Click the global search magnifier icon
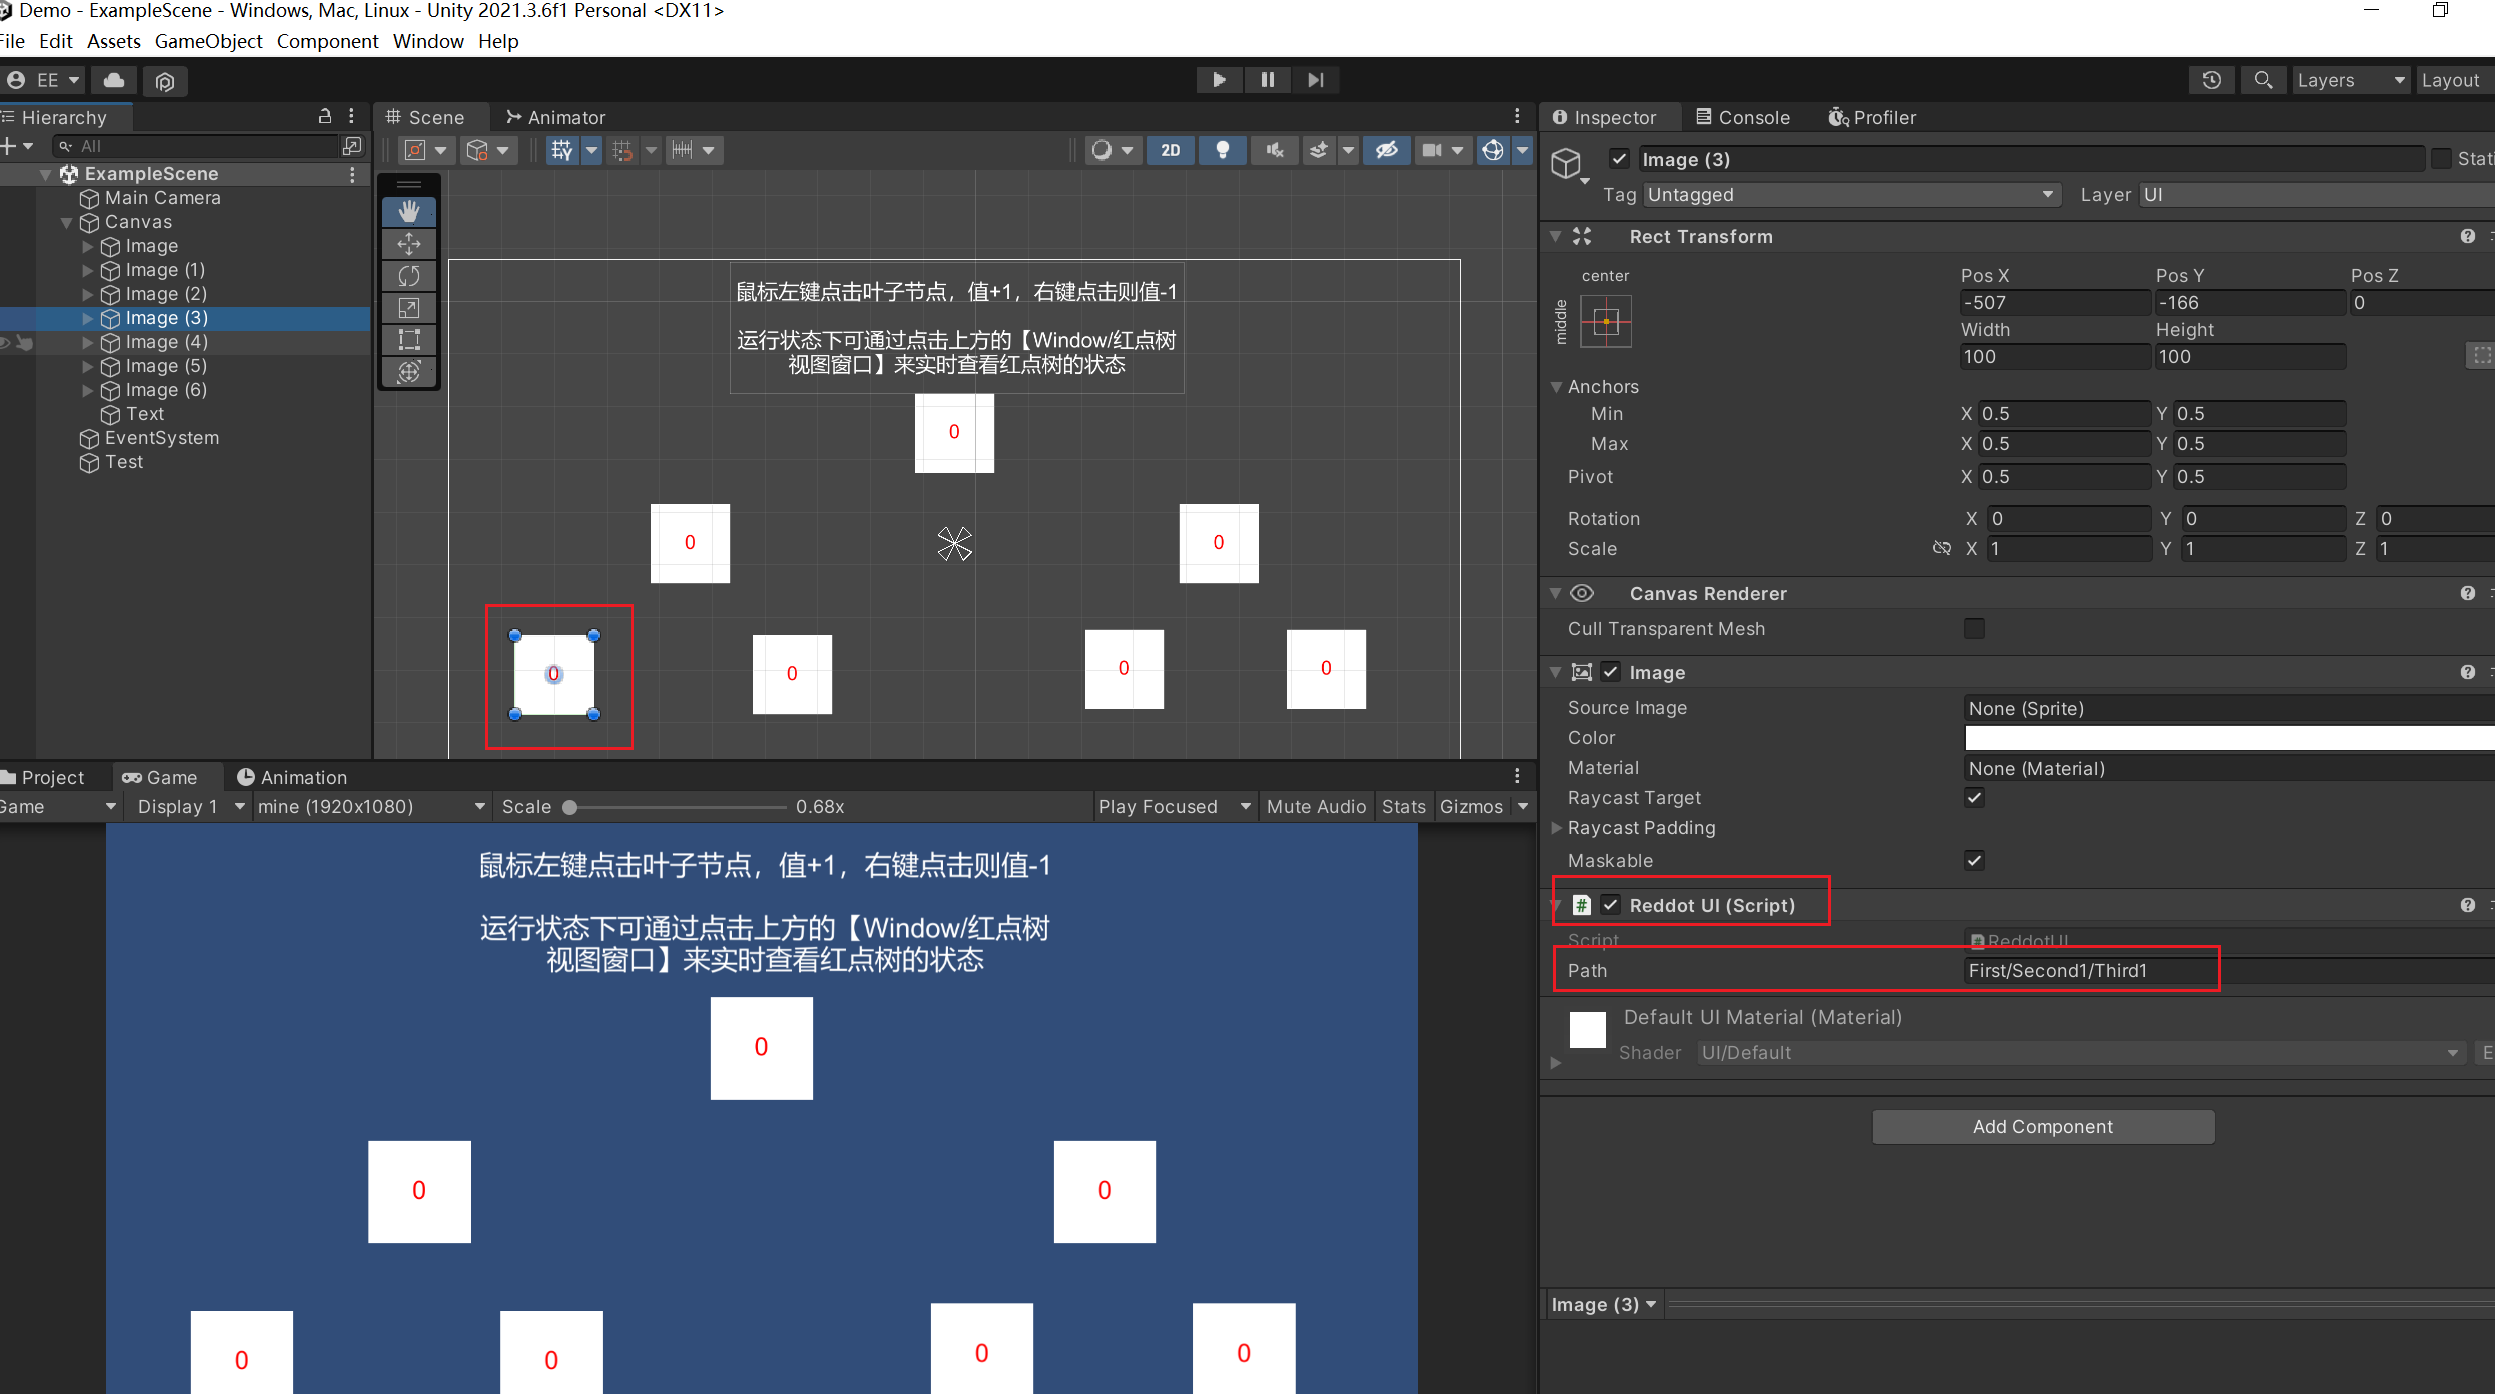Image resolution: width=2495 pixels, height=1394 pixels. click(2263, 80)
